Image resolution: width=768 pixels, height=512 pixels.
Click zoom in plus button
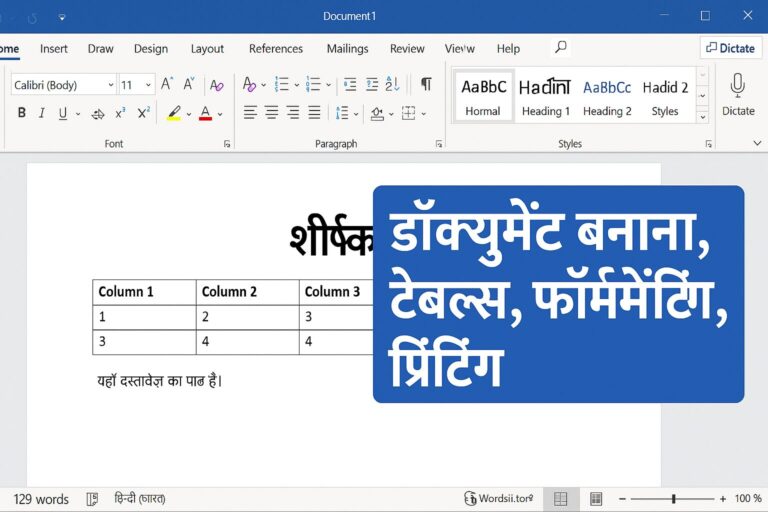pos(723,499)
